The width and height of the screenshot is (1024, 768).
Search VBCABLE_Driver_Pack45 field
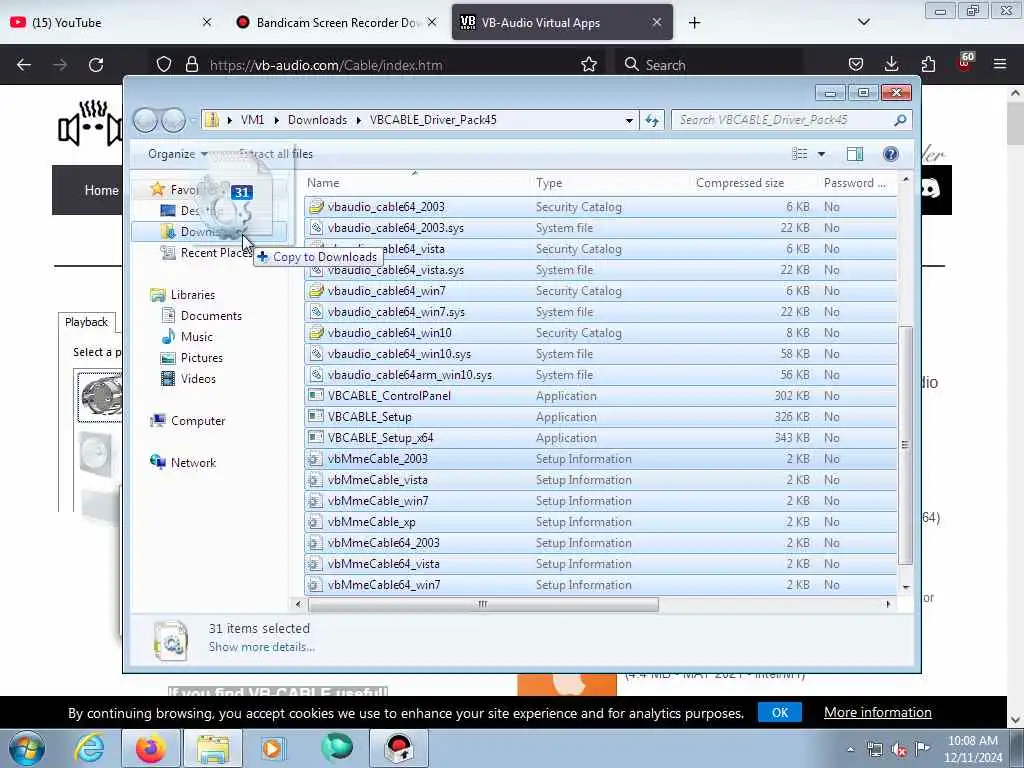790,120
